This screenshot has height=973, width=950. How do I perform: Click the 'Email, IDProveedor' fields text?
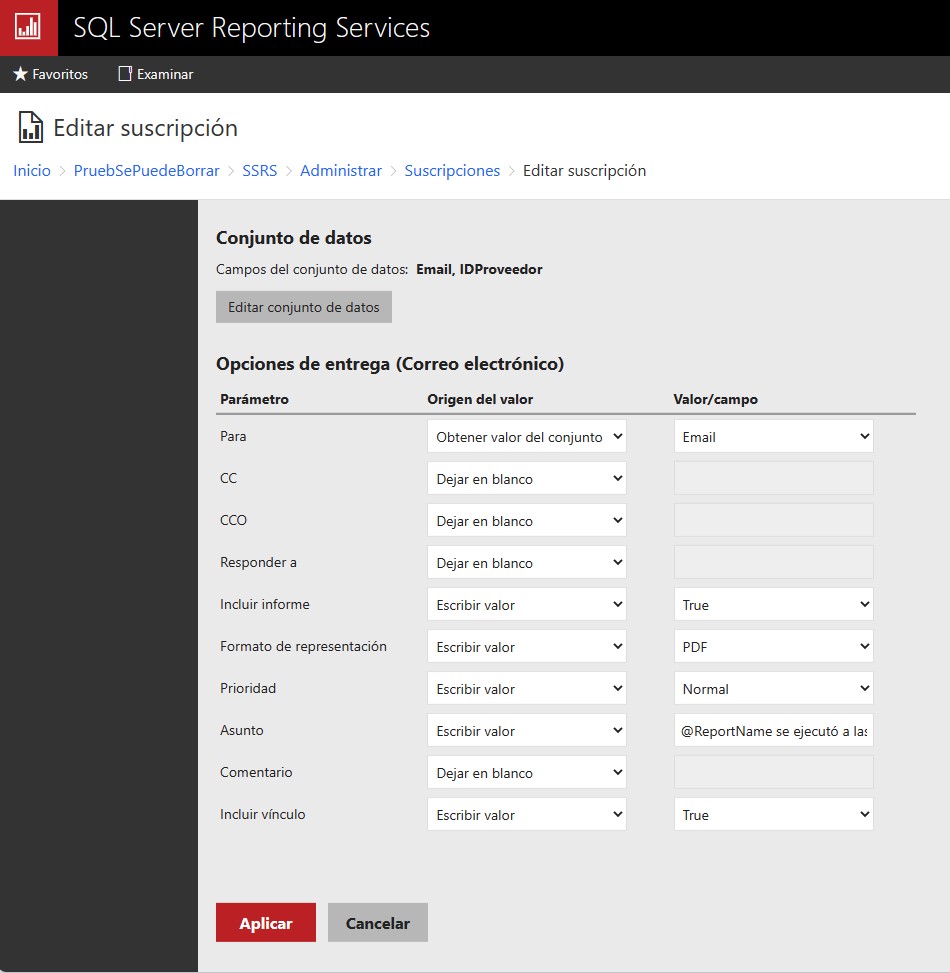coord(479,269)
